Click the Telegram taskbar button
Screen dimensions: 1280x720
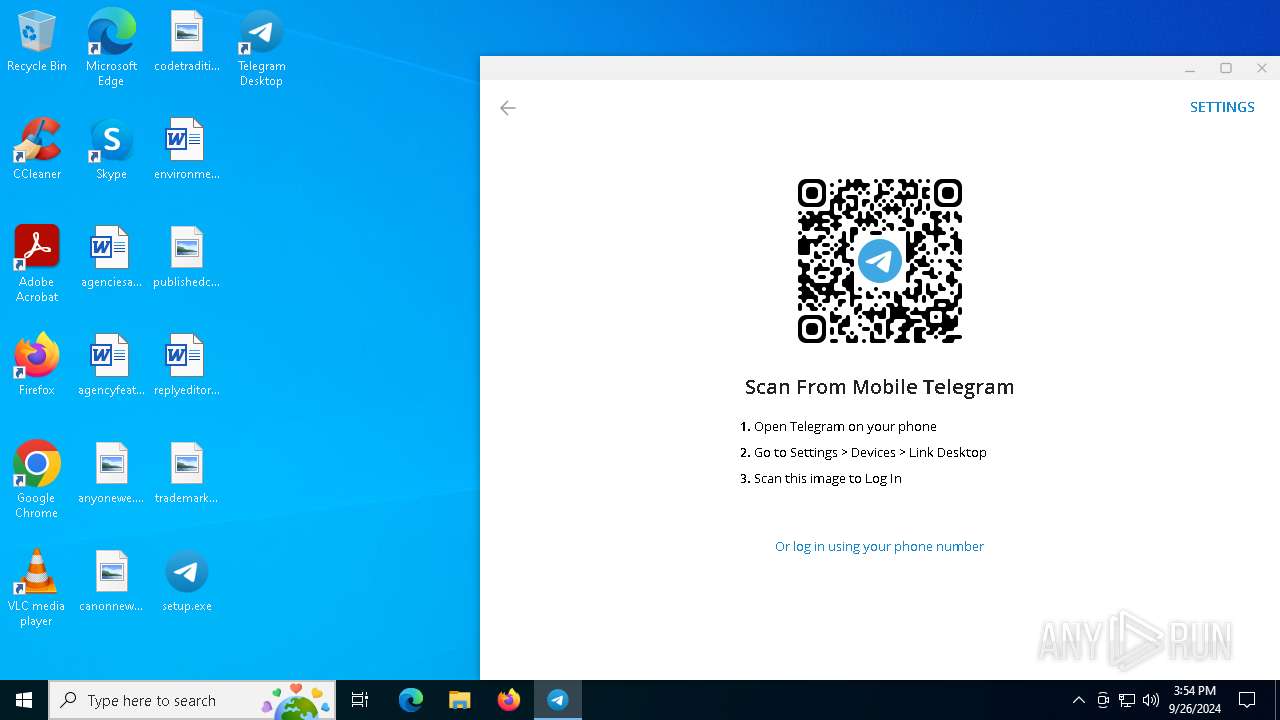click(558, 700)
